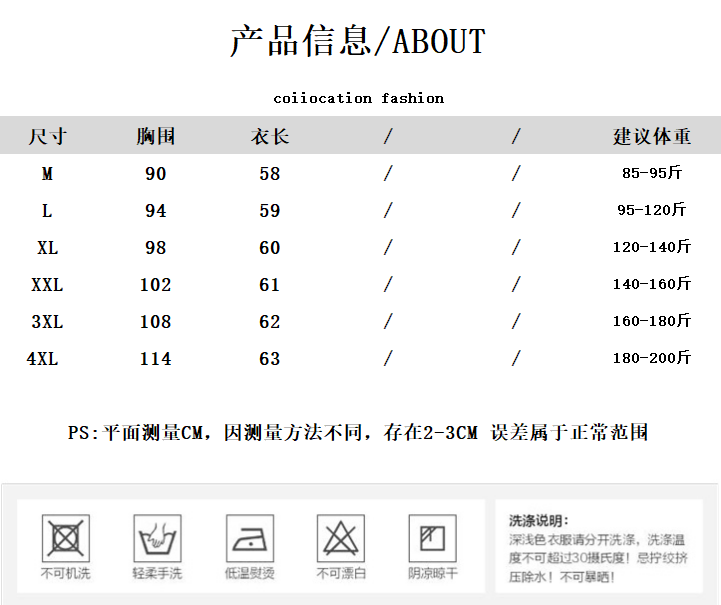Click weight range 180-200斤
721x605 pixels.
(x=652, y=358)
